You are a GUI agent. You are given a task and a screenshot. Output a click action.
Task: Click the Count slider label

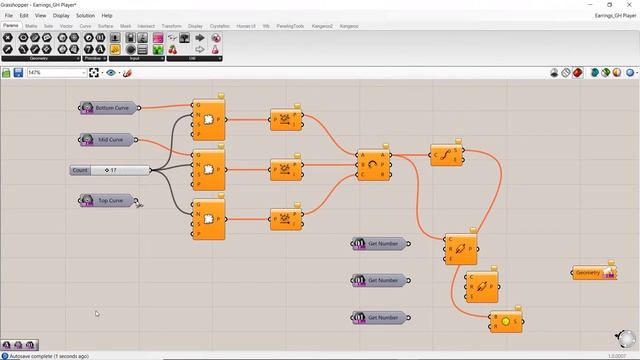(80, 170)
